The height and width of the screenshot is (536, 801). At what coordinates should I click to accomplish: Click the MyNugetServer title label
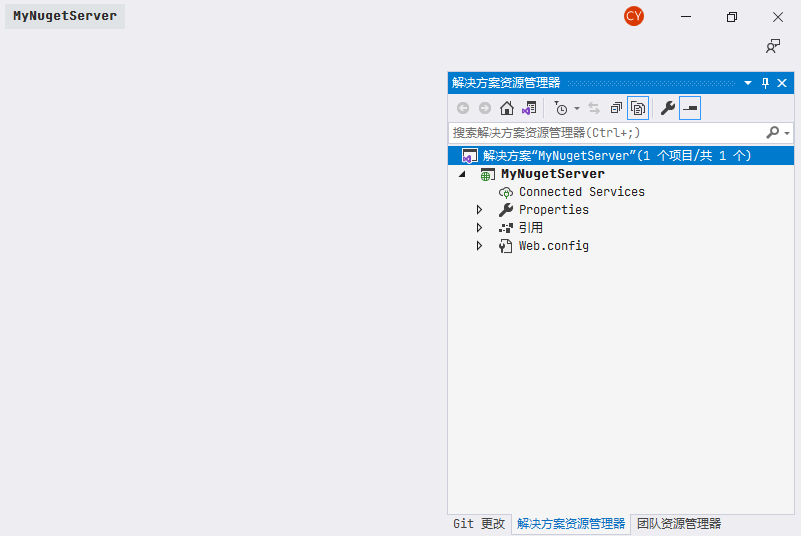coord(65,16)
